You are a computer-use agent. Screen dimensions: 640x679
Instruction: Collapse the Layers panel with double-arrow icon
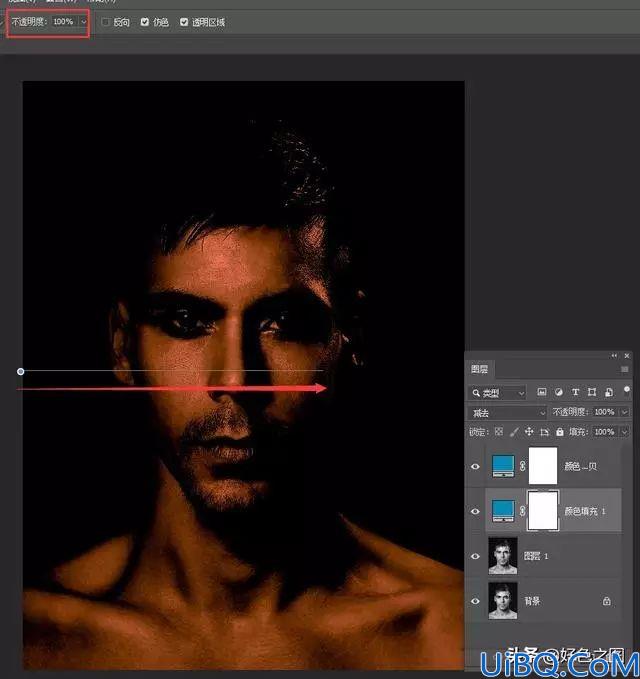[614, 356]
